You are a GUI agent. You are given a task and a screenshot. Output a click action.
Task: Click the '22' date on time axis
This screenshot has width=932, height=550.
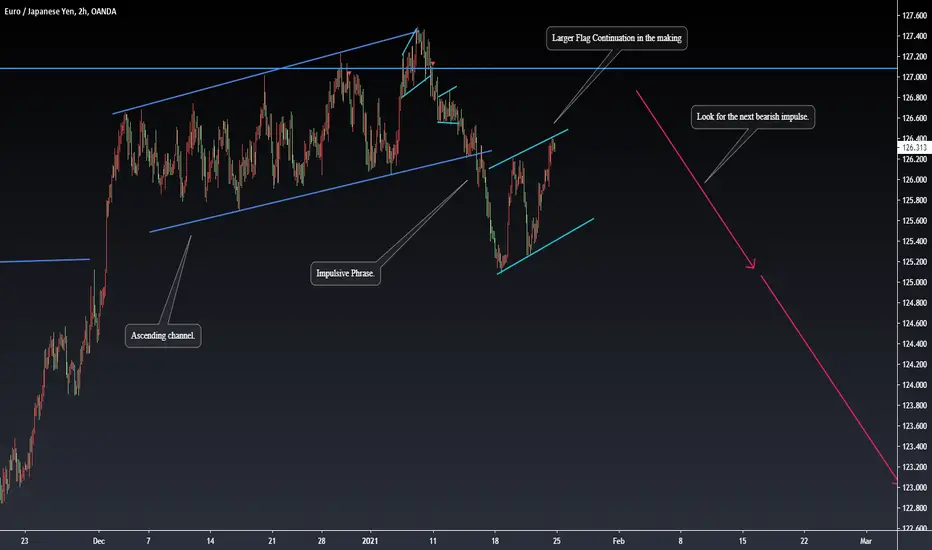(804, 541)
